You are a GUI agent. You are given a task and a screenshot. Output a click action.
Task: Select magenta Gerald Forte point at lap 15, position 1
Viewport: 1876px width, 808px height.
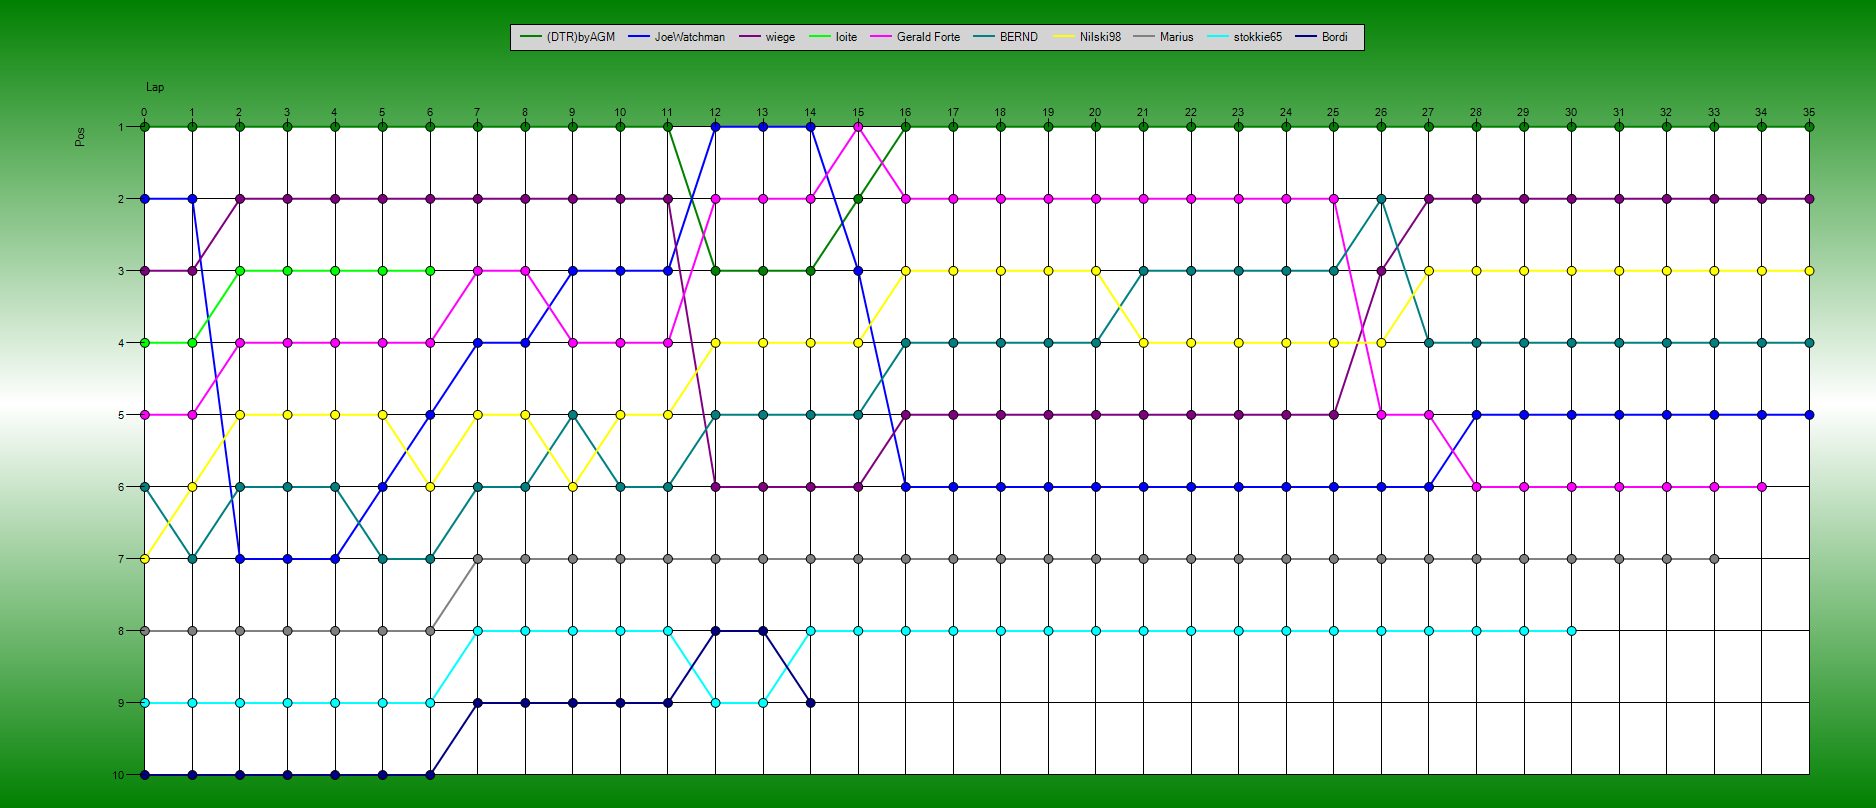pos(858,127)
